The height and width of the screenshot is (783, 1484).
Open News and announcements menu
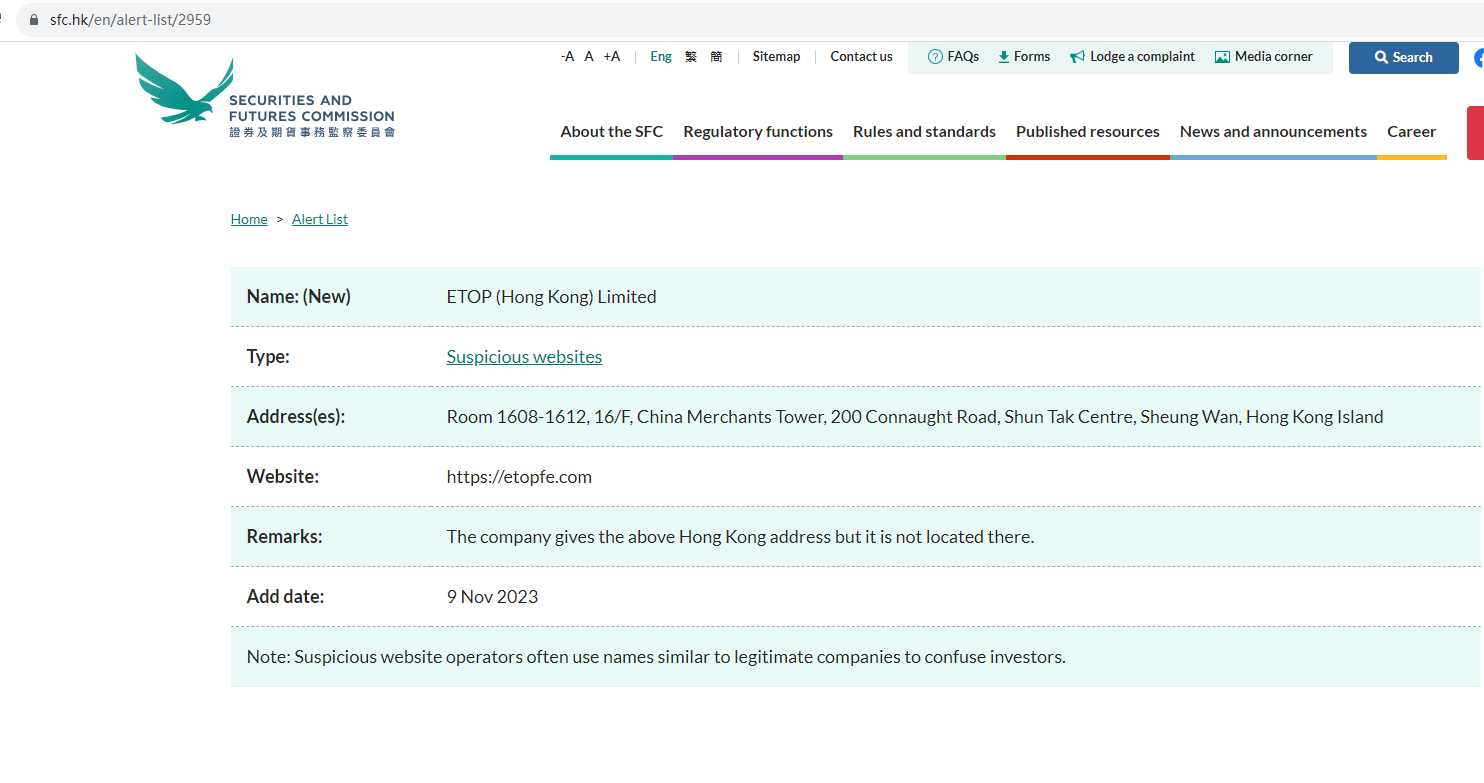(x=1273, y=132)
